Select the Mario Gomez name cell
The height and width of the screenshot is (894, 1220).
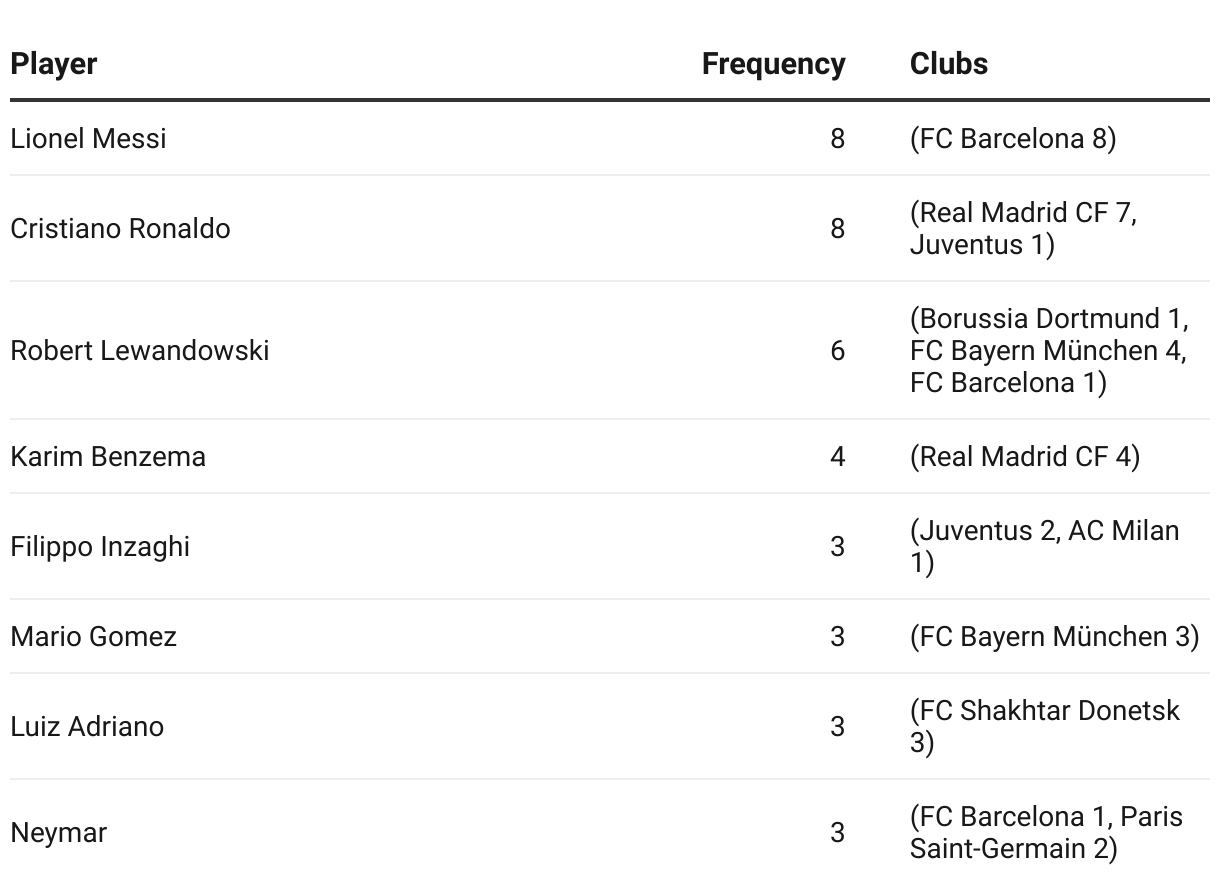point(93,636)
